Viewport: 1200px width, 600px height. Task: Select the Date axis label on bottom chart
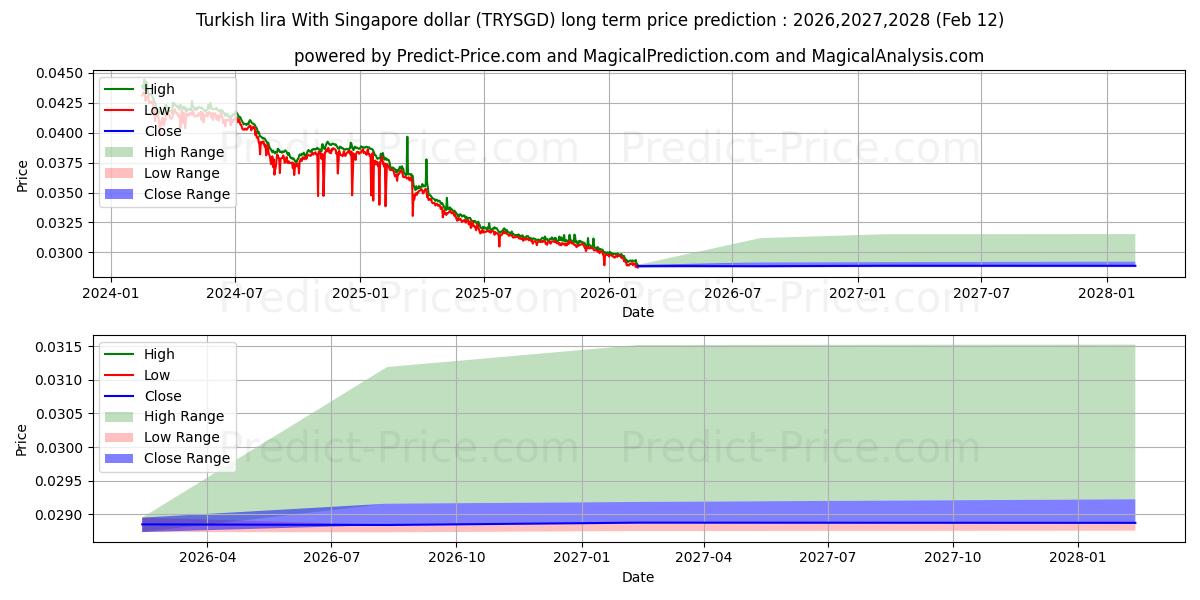[x=640, y=577]
